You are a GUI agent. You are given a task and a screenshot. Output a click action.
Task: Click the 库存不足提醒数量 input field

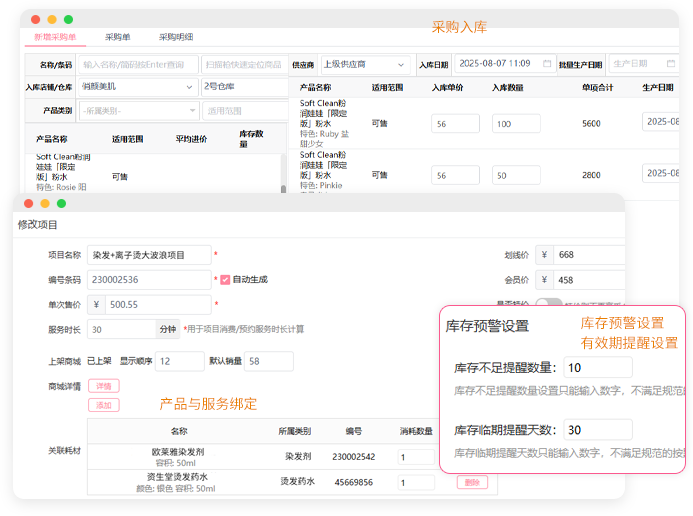598,368
